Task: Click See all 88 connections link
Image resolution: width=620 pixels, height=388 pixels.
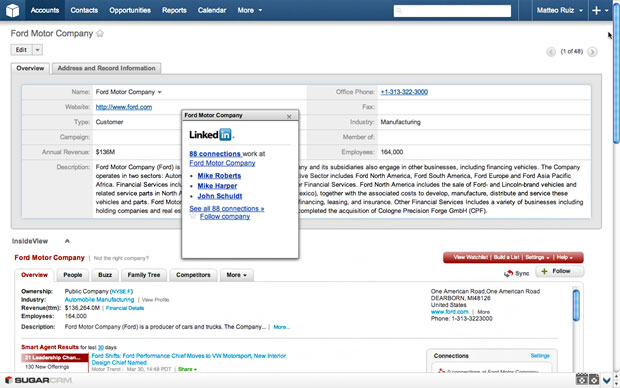Action: (x=227, y=208)
